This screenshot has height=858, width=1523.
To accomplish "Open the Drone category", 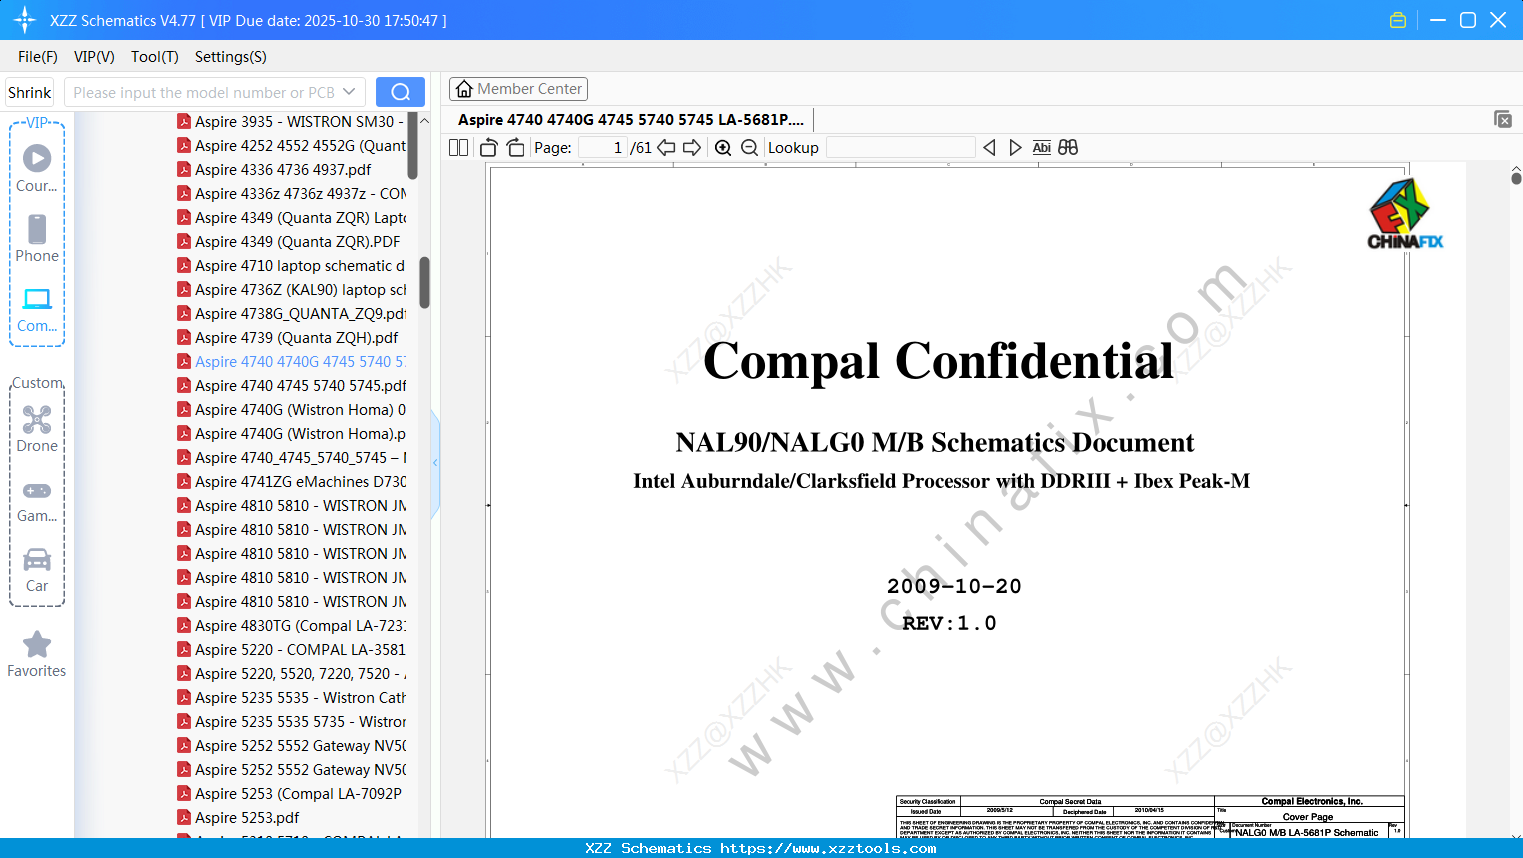I will pos(37,429).
